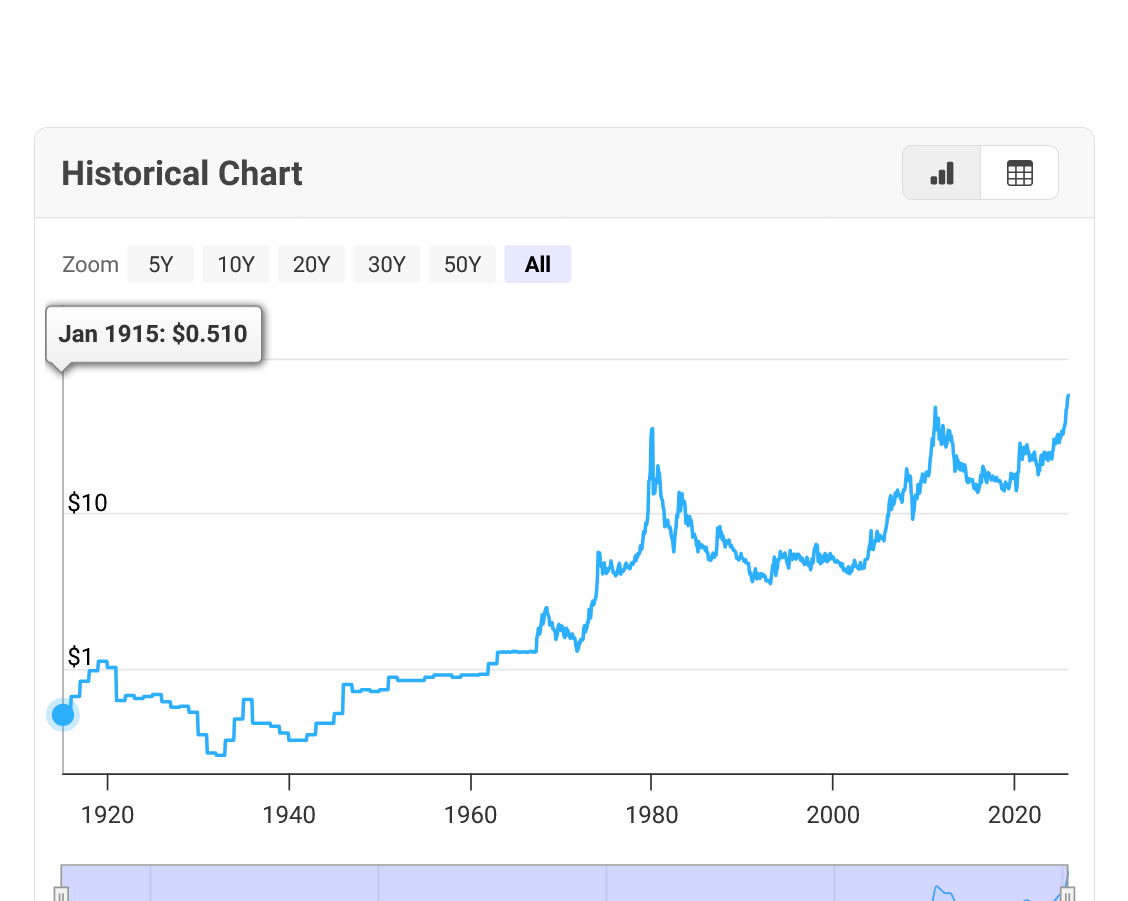Click the 2020 x-axis label
Screen dimensions: 1128x901
1014,814
